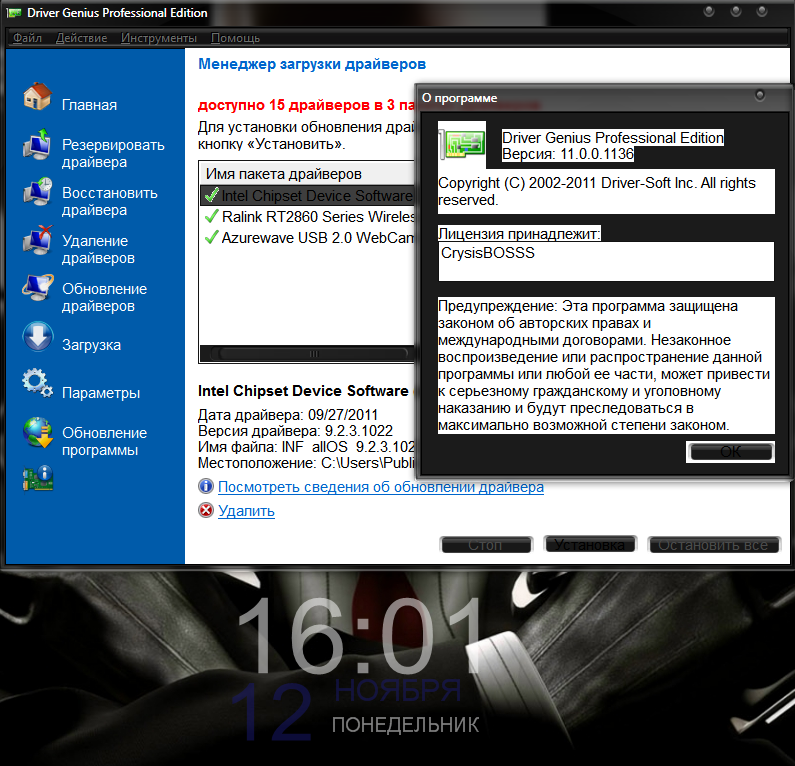
Task: Click the Загрузка download arrow icon
Action: 38,337
